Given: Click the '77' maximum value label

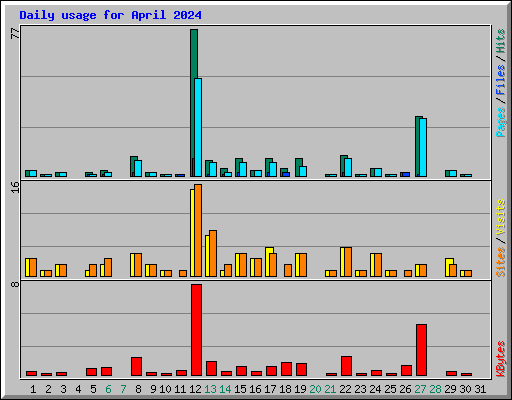Looking at the screenshot, I should click(x=15, y=33).
